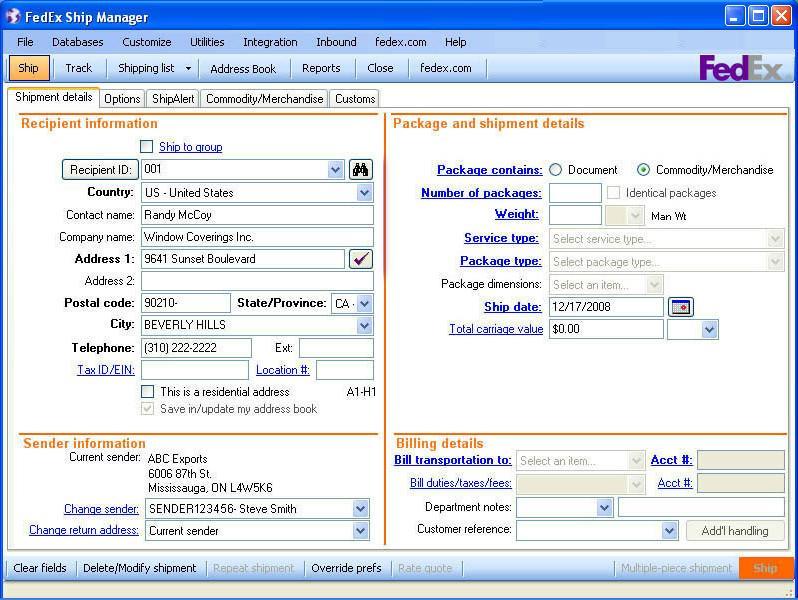
Task: Expand the Change sender dropdown
Action: pos(361,509)
